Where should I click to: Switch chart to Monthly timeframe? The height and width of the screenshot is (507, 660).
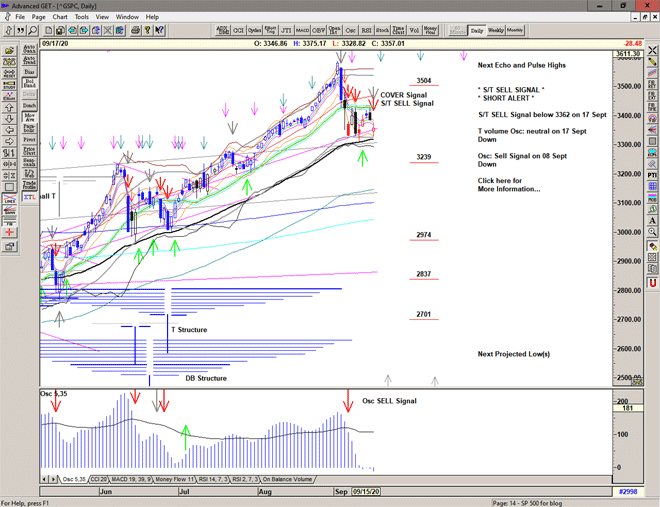(x=516, y=30)
